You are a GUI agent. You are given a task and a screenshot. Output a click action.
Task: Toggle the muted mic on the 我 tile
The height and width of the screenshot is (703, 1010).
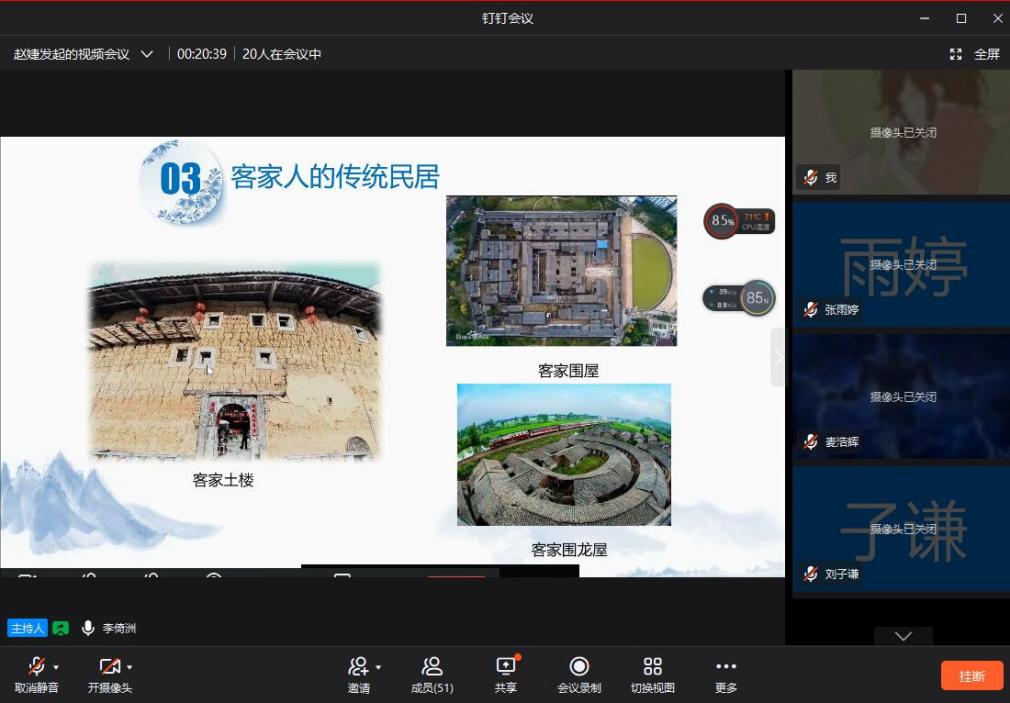point(810,178)
